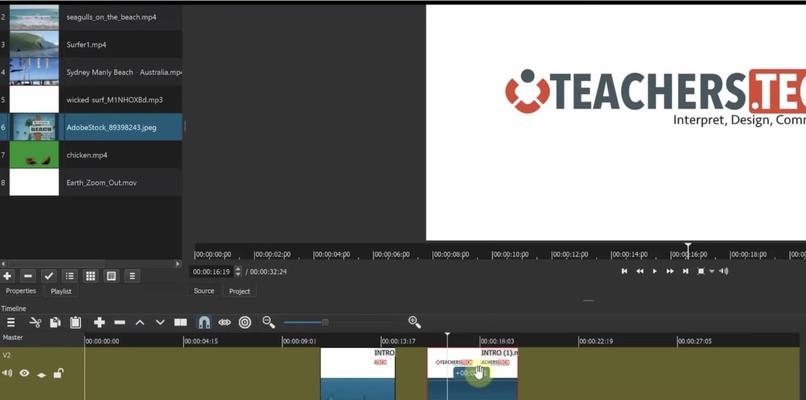Click the timecode spinner arrows

point(237,271)
